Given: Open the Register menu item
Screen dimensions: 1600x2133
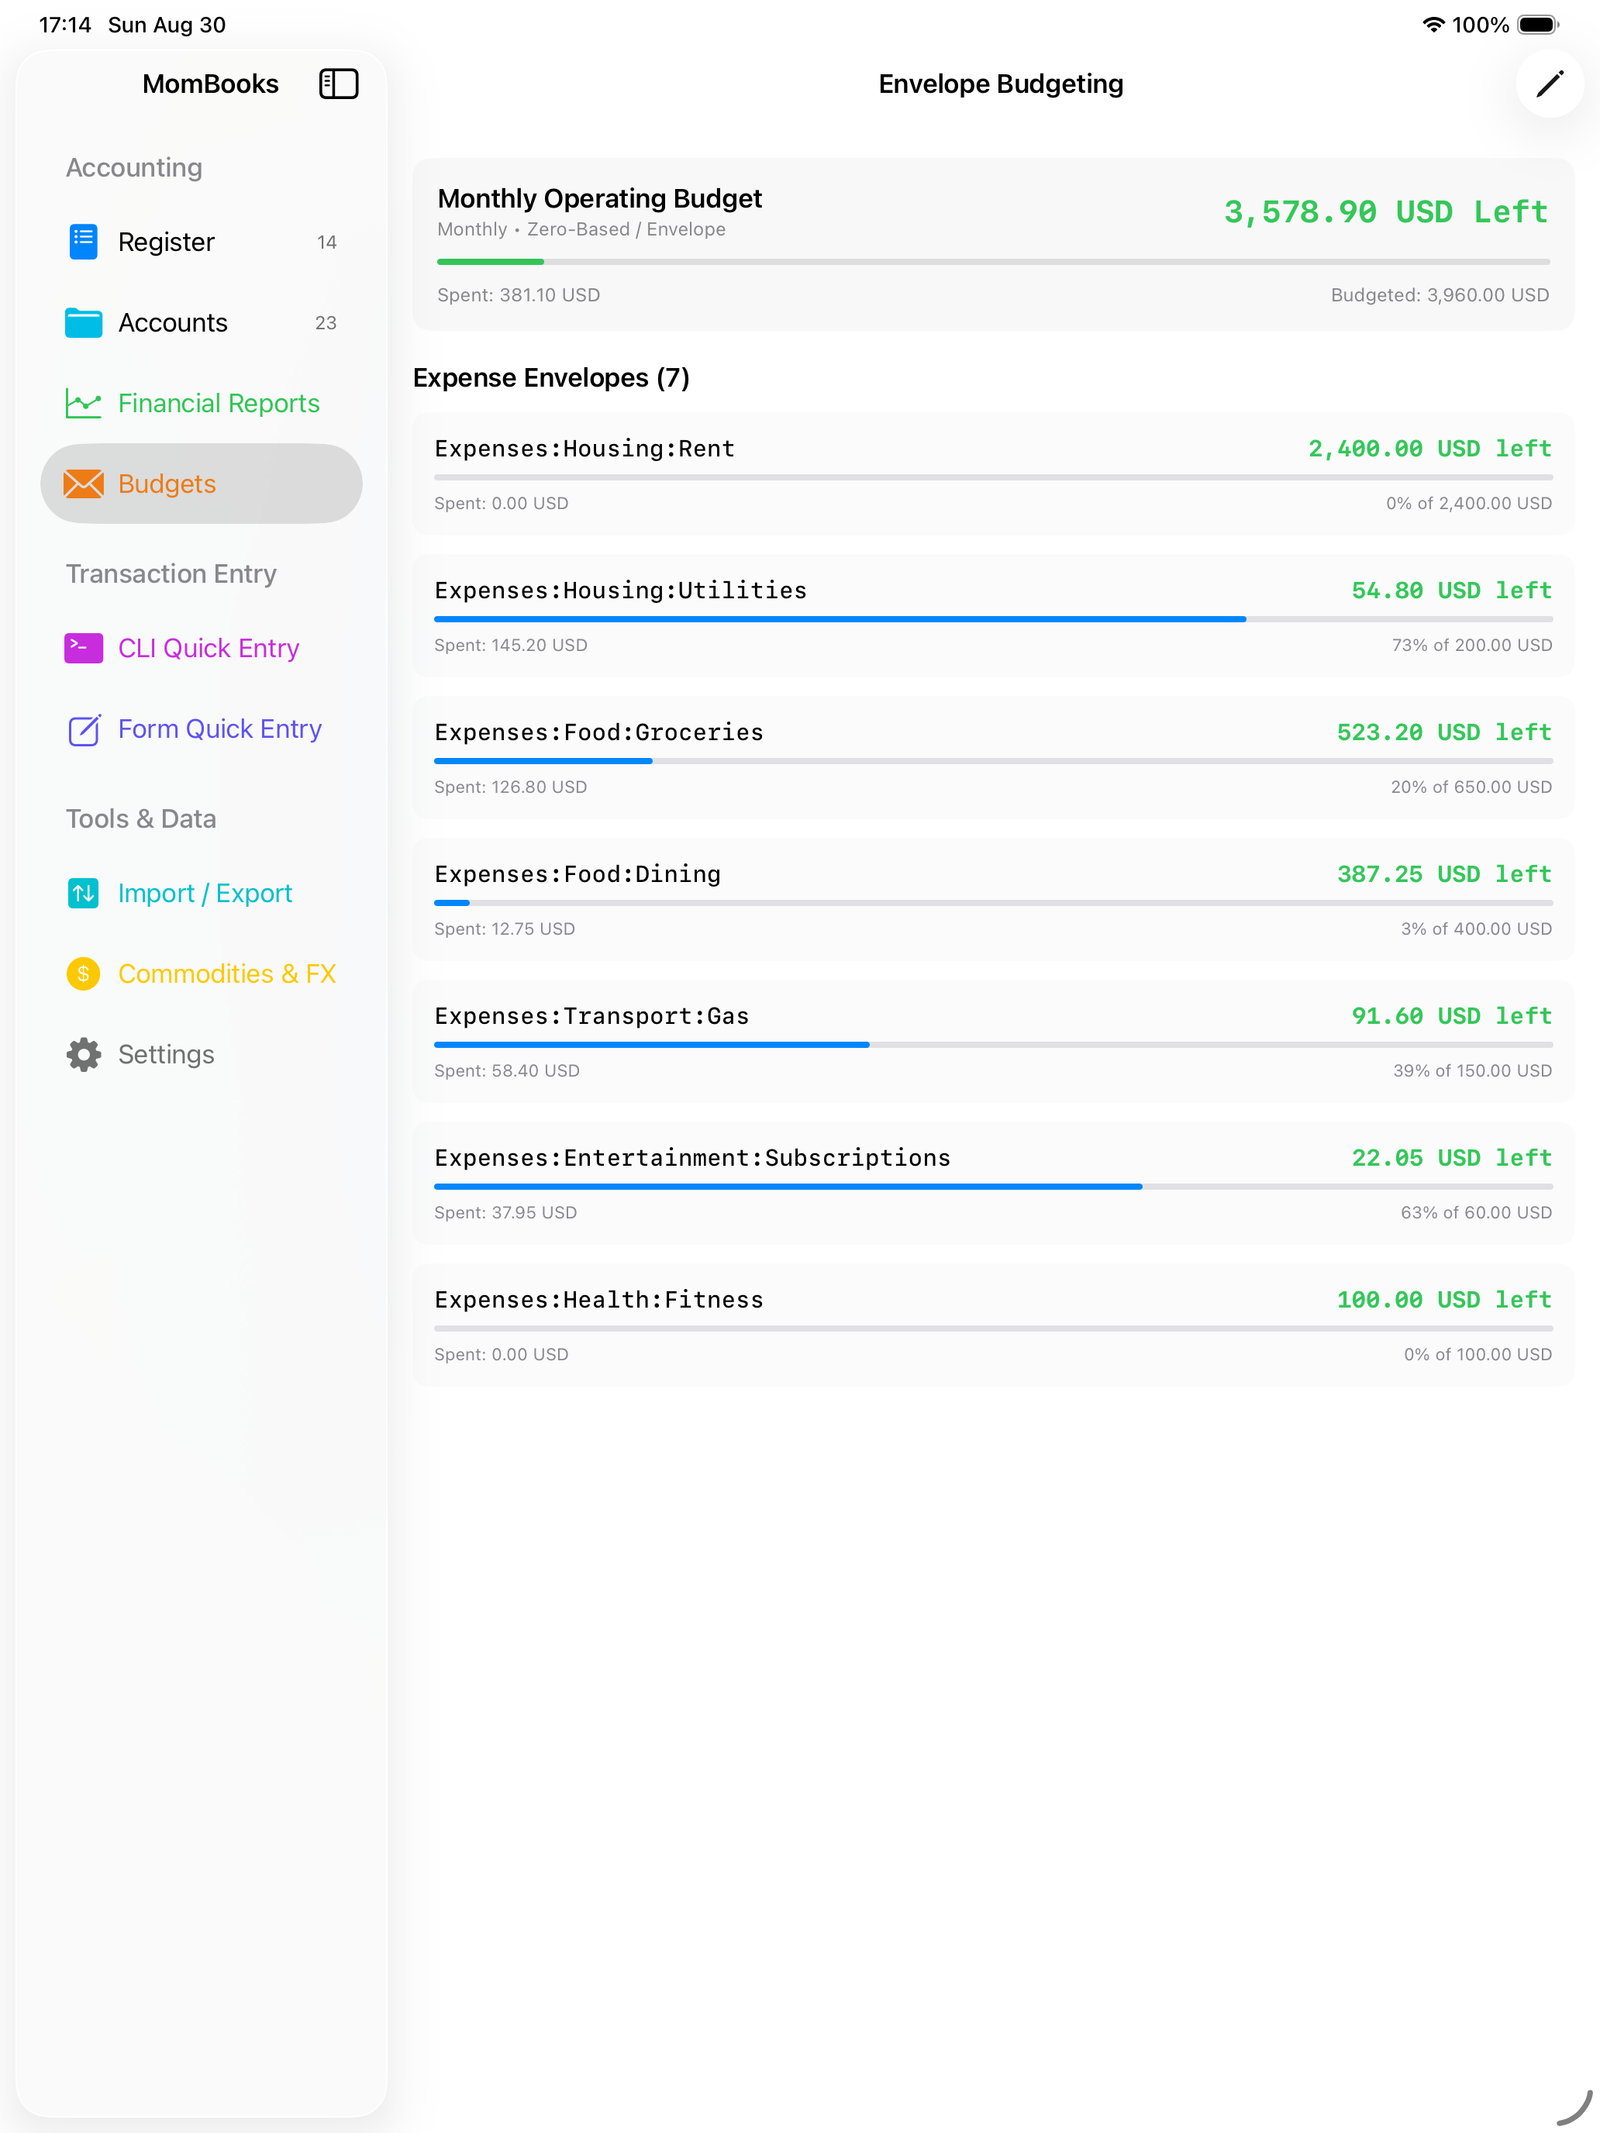Looking at the screenshot, I should click(x=201, y=242).
